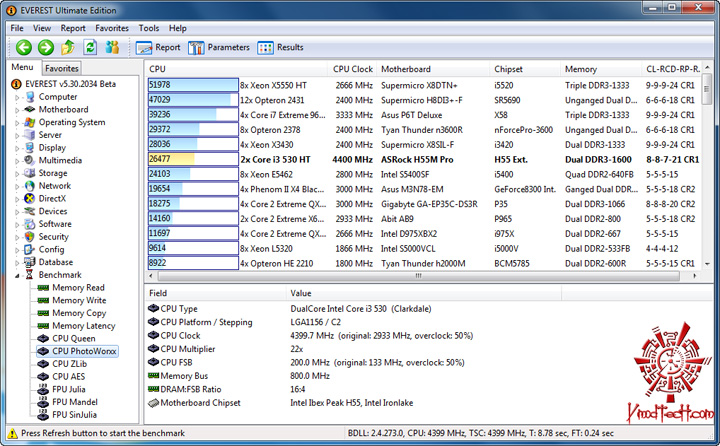Sort by CPU Clock column header

point(352,69)
